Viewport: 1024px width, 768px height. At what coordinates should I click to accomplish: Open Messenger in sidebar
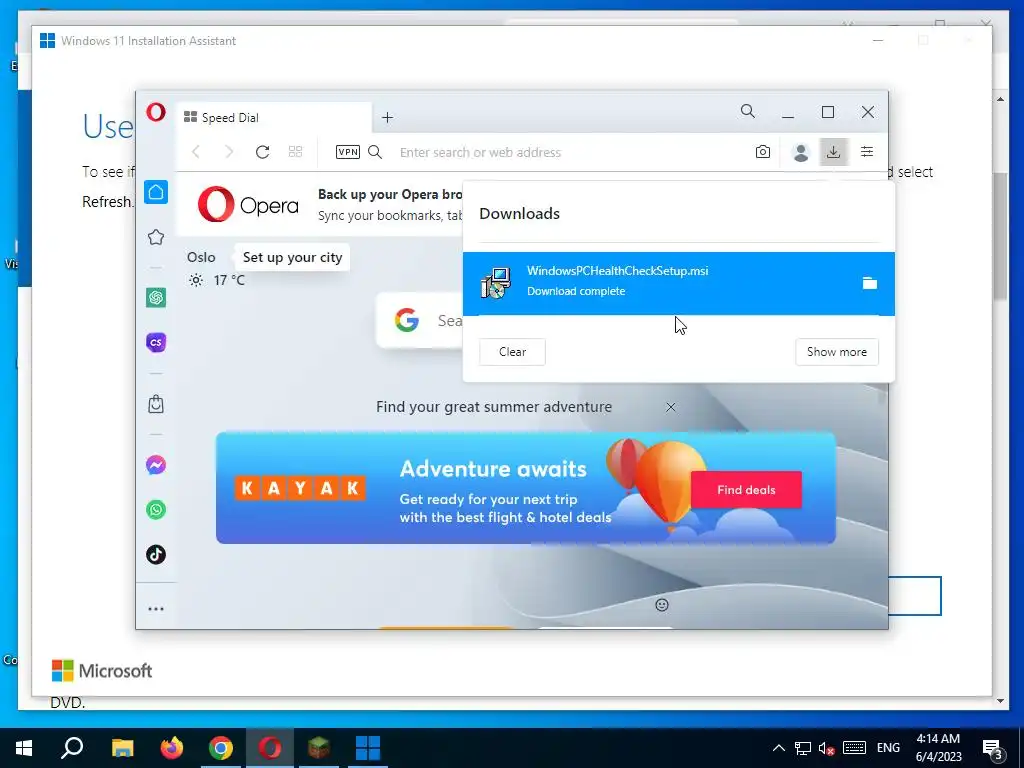click(x=156, y=465)
